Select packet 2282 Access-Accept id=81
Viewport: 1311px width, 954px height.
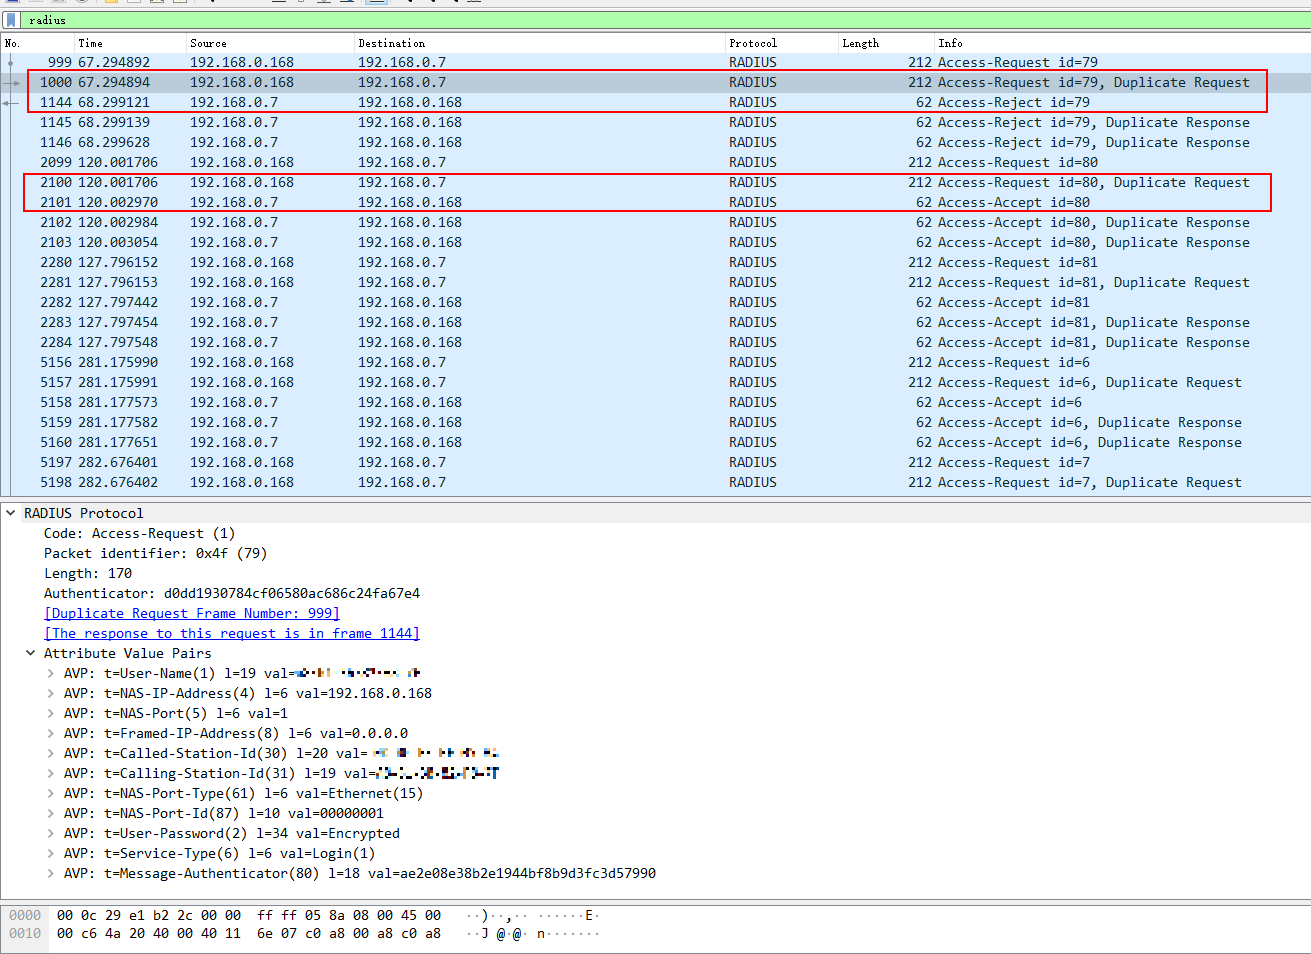[x=655, y=302]
